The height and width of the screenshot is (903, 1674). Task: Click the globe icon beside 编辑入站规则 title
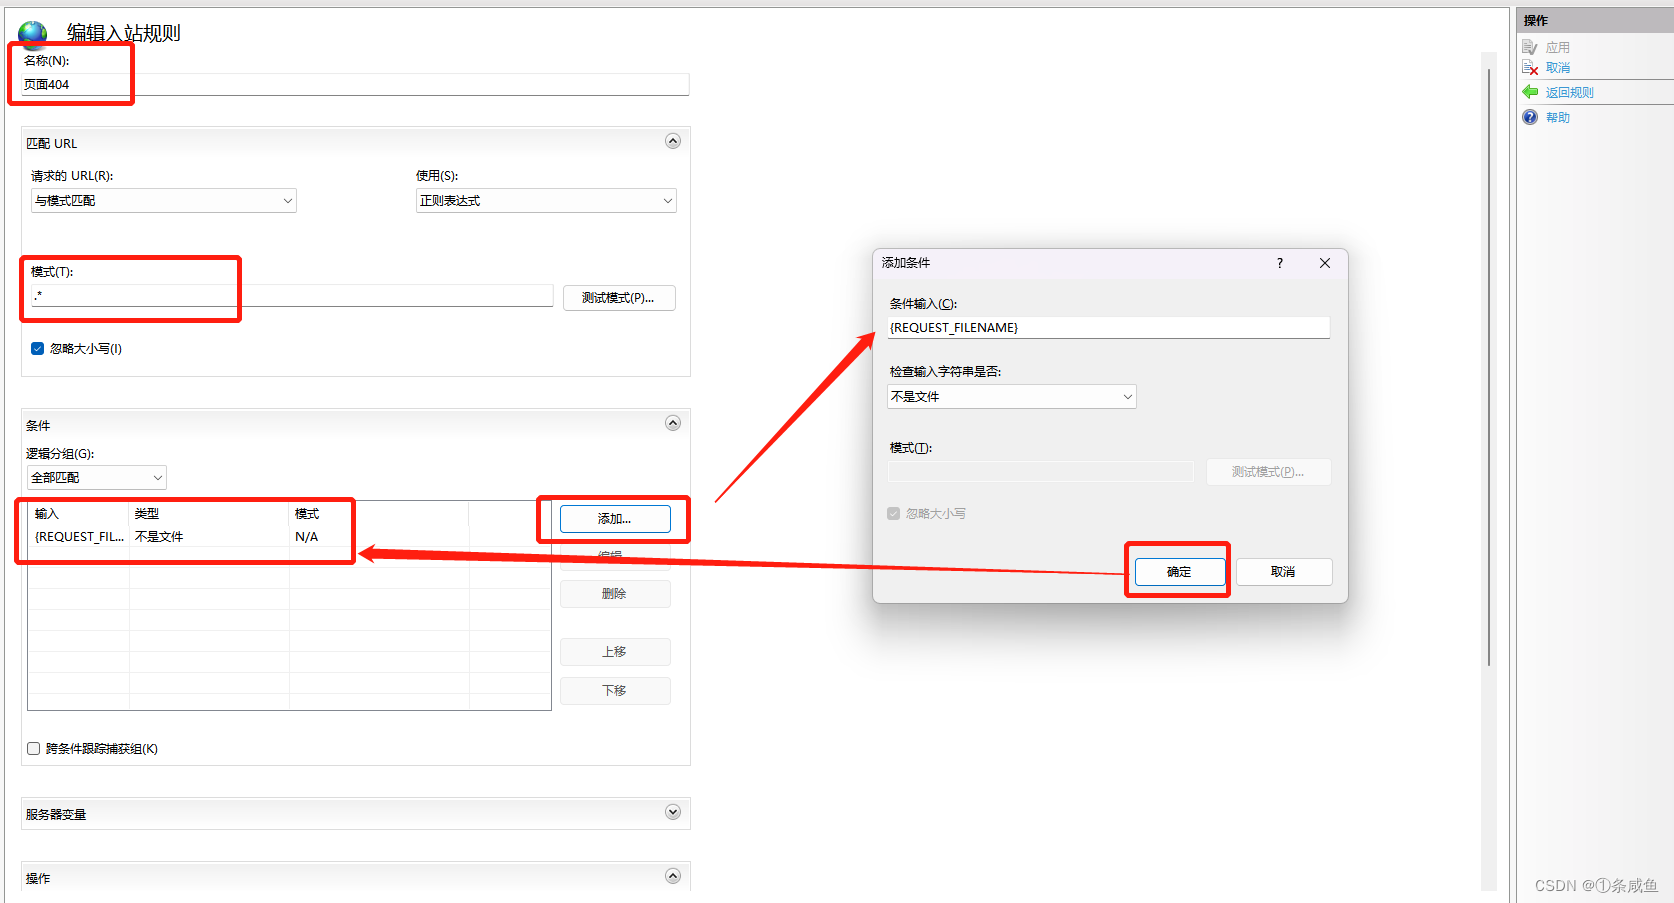point(33,34)
